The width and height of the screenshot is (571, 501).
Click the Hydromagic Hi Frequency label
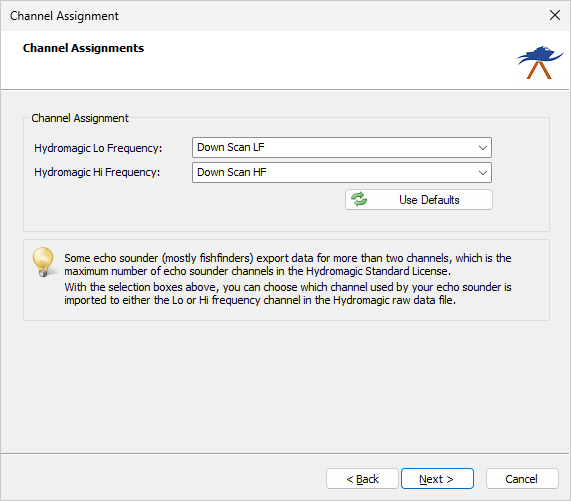click(x=97, y=172)
